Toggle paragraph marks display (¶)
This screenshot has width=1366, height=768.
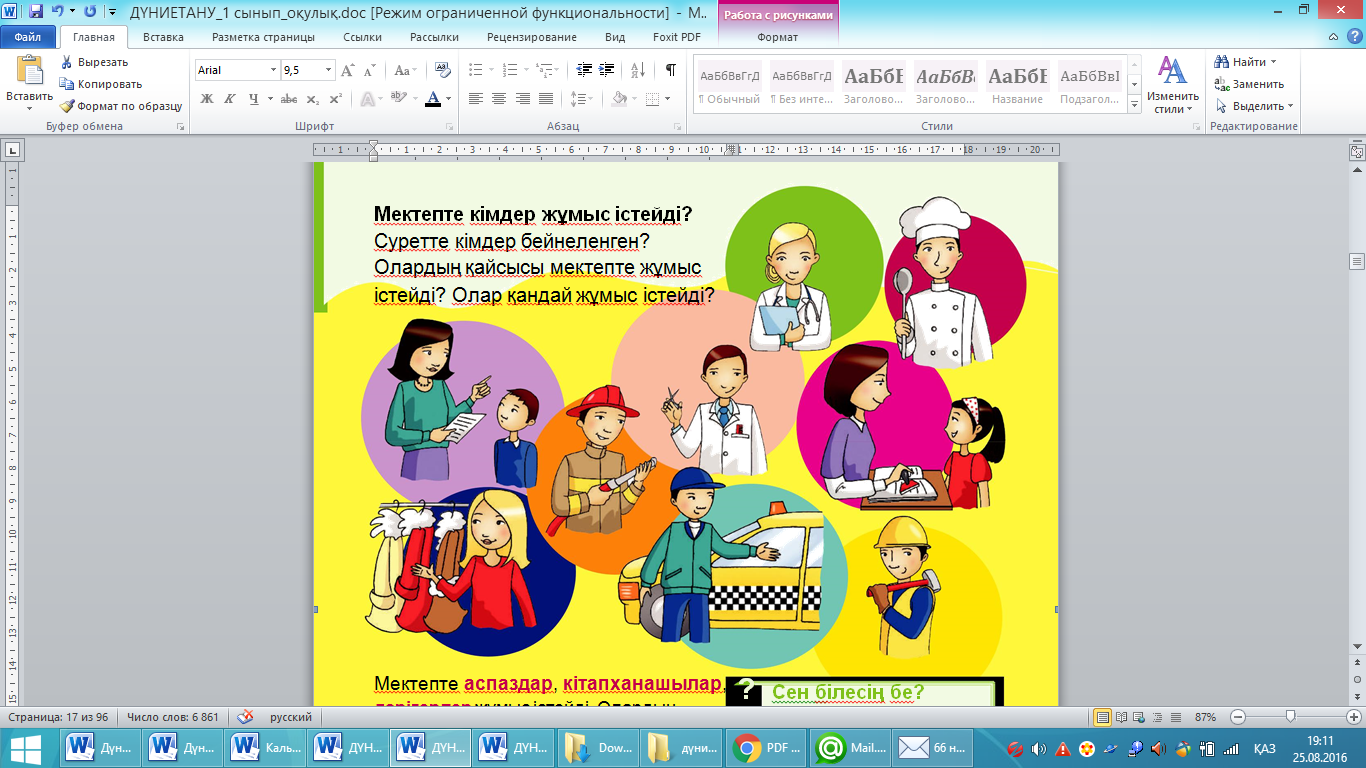[670, 70]
